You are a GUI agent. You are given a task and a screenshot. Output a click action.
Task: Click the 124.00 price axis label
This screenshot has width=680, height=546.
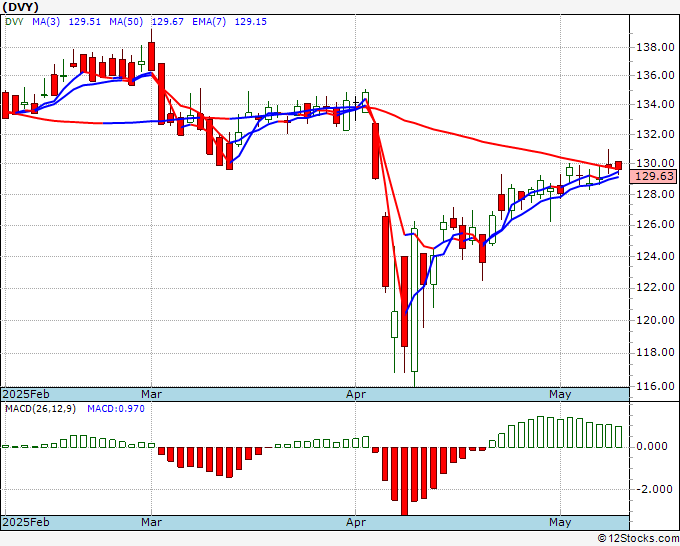(655, 256)
